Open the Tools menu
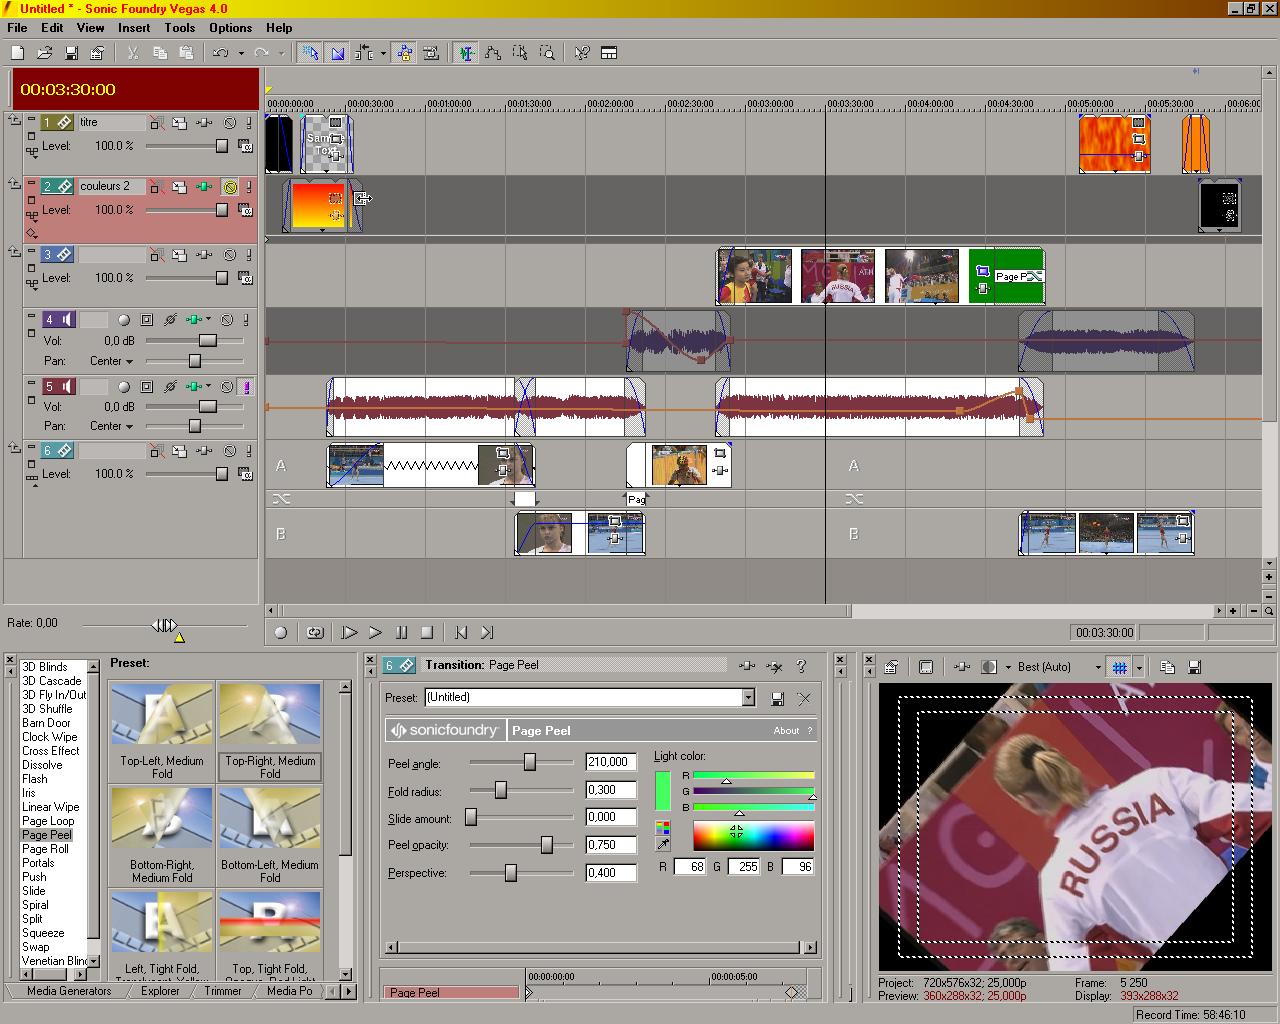This screenshot has width=1280, height=1024. click(x=180, y=28)
